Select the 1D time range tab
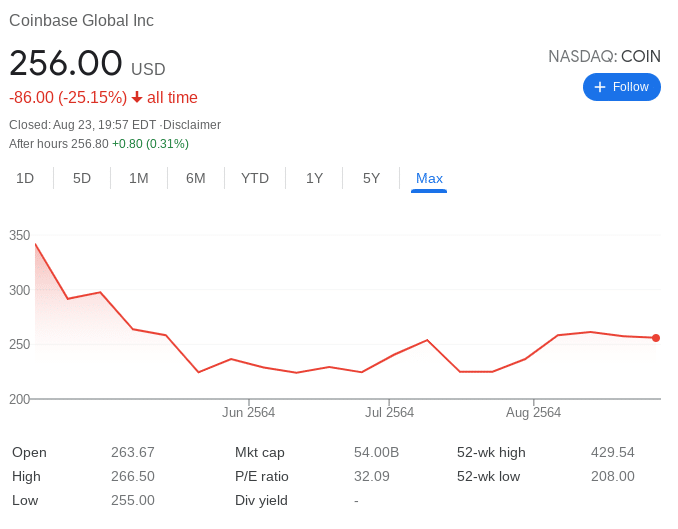The width and height of the screenshot is (678, 529). tap(25, 178)
